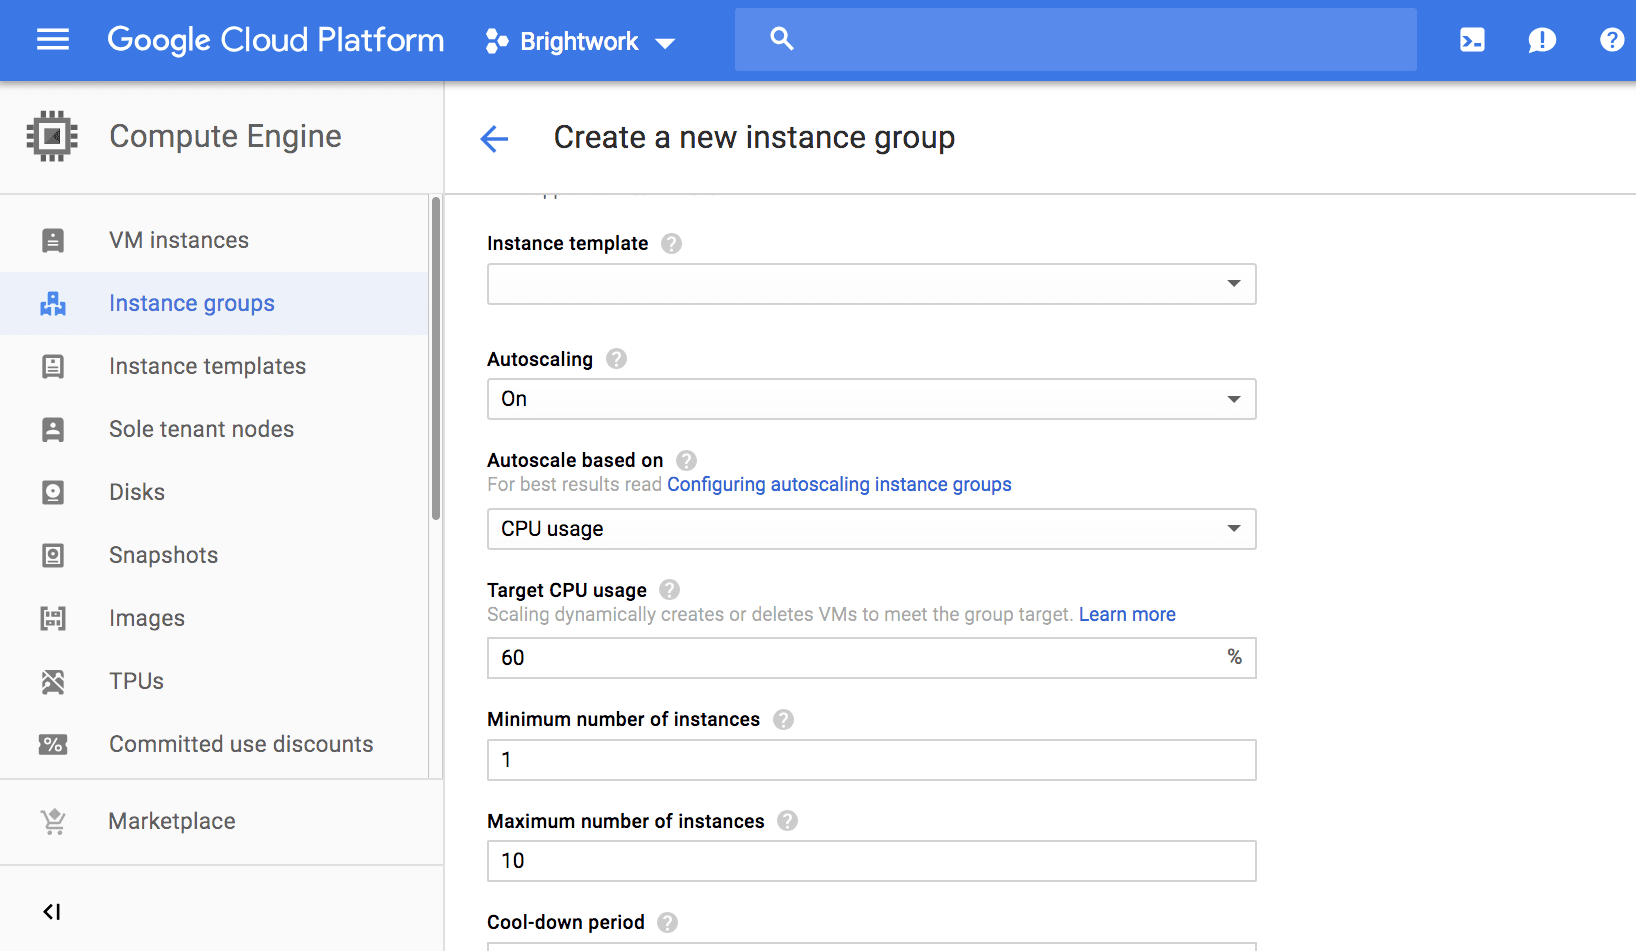The image size is (1636, 951).
Task: Open the notifications alert icon
Action: (x=1542, y=40)
